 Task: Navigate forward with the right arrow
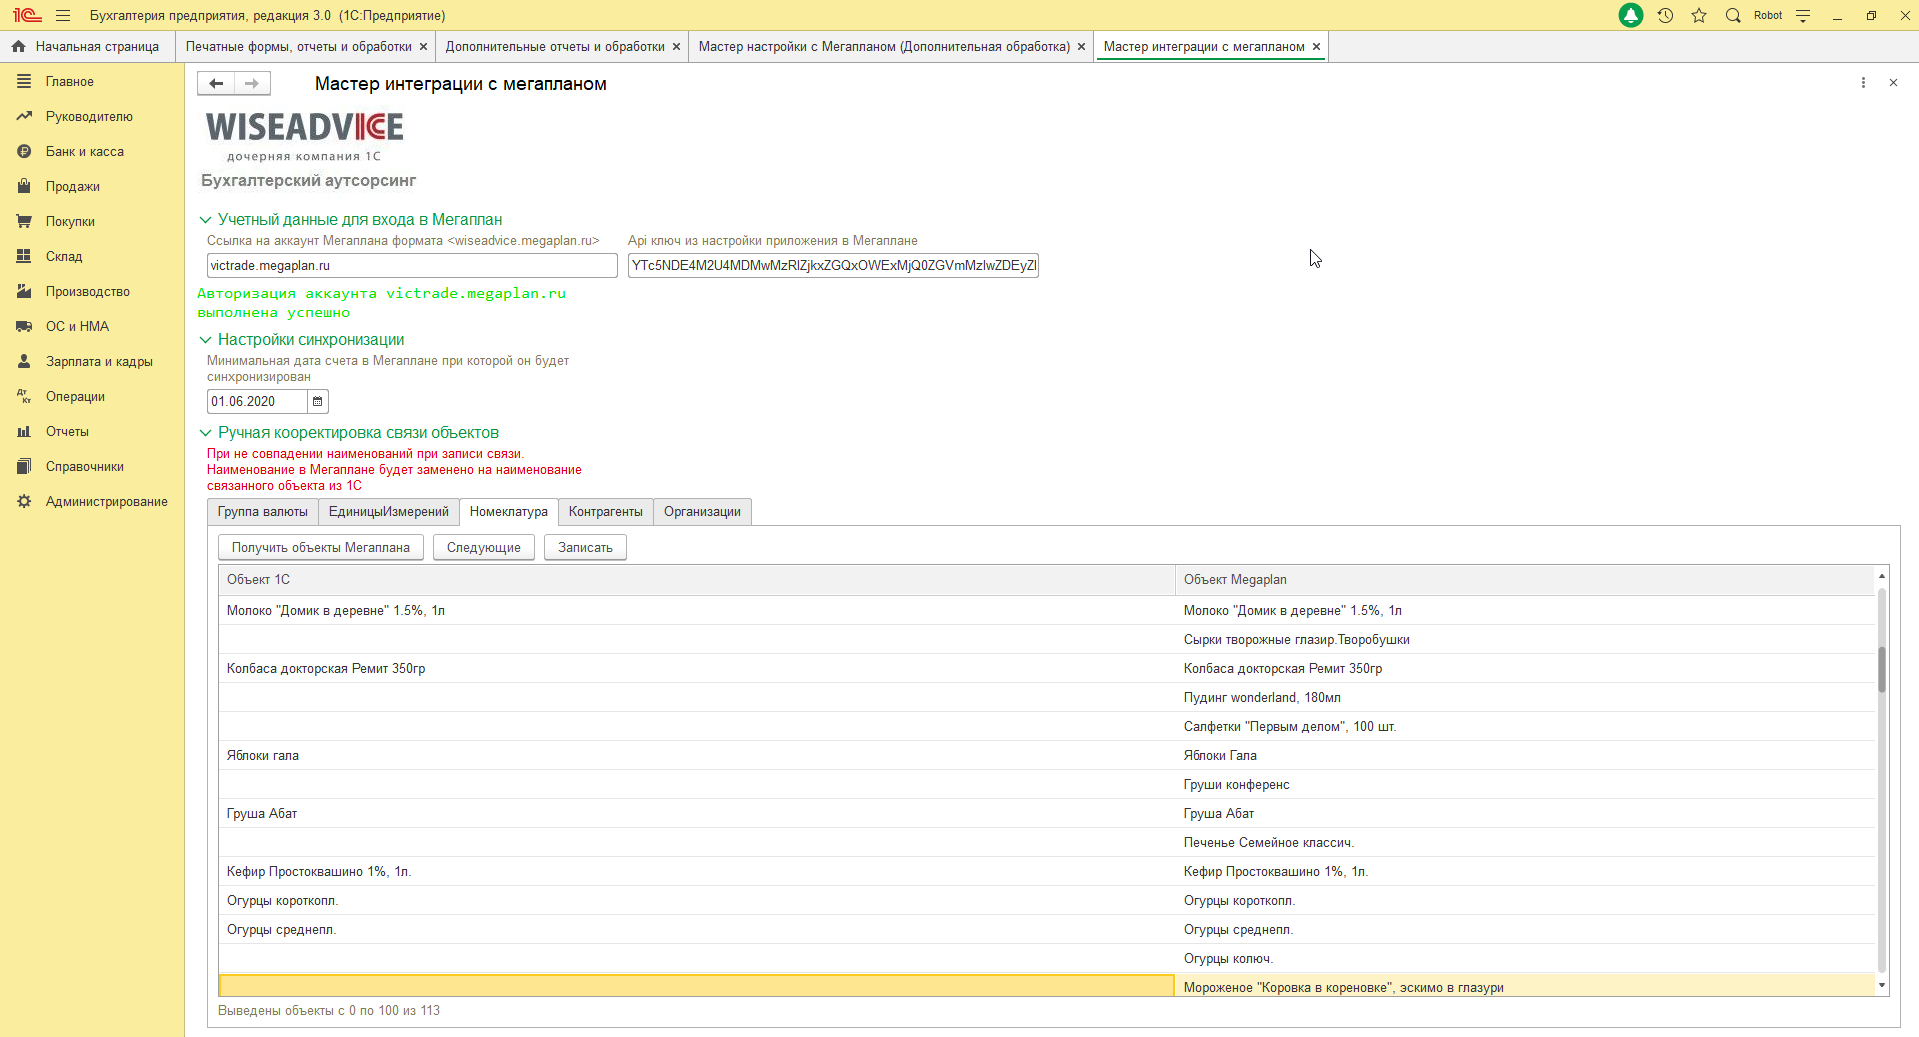click(x=252, y=83)
